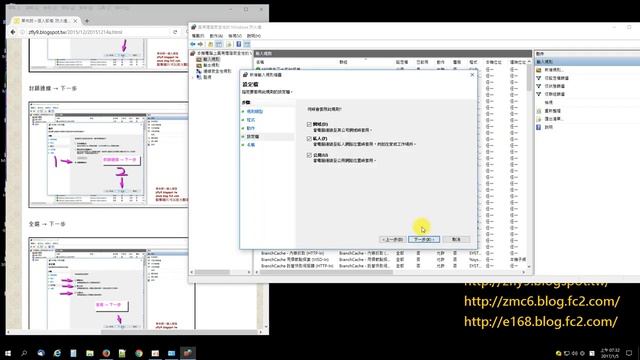640x360 pixels.
Task: Close the browser blog tab
Action: pos(75,20)
